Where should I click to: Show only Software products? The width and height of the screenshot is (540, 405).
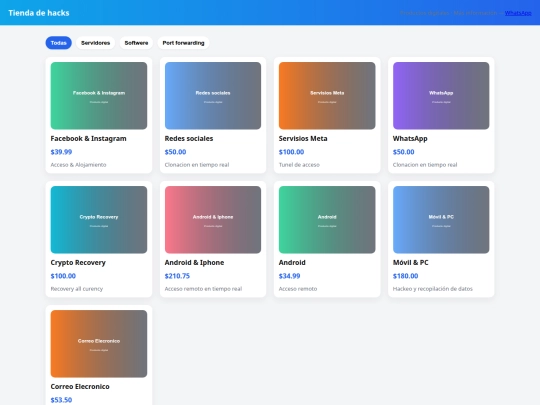click(136, 43)
